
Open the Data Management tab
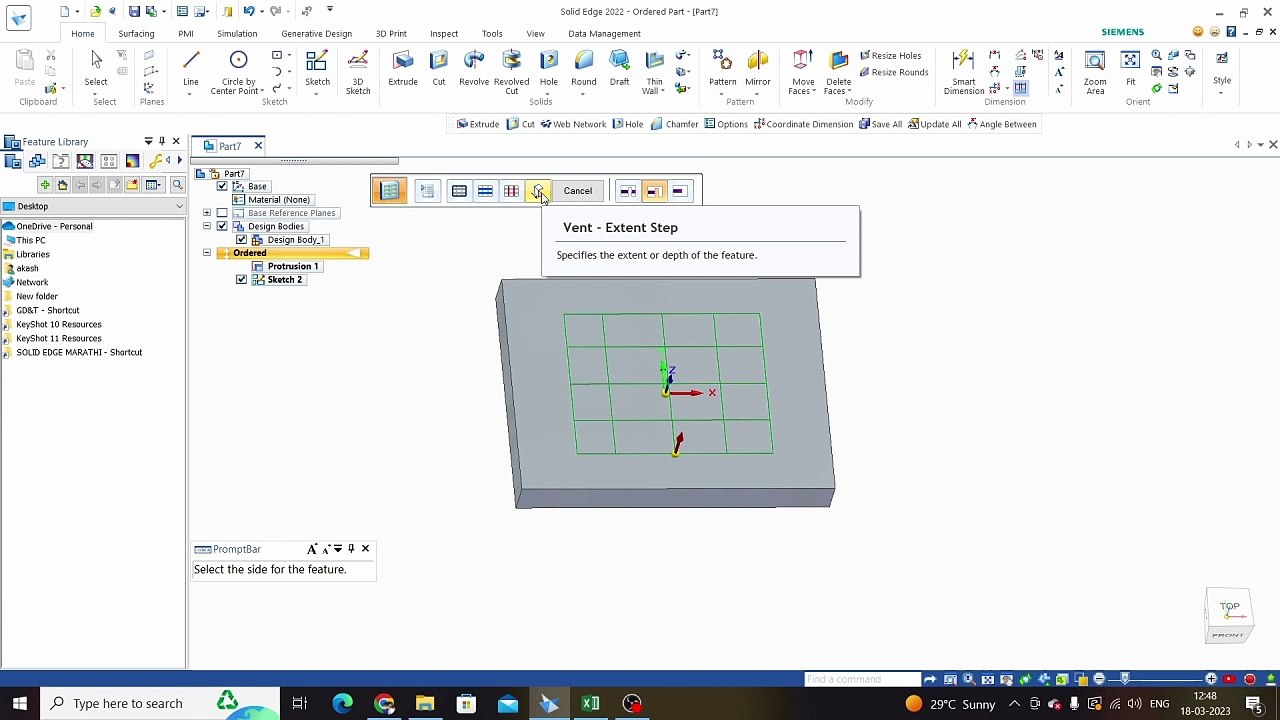tap(604, 34)
